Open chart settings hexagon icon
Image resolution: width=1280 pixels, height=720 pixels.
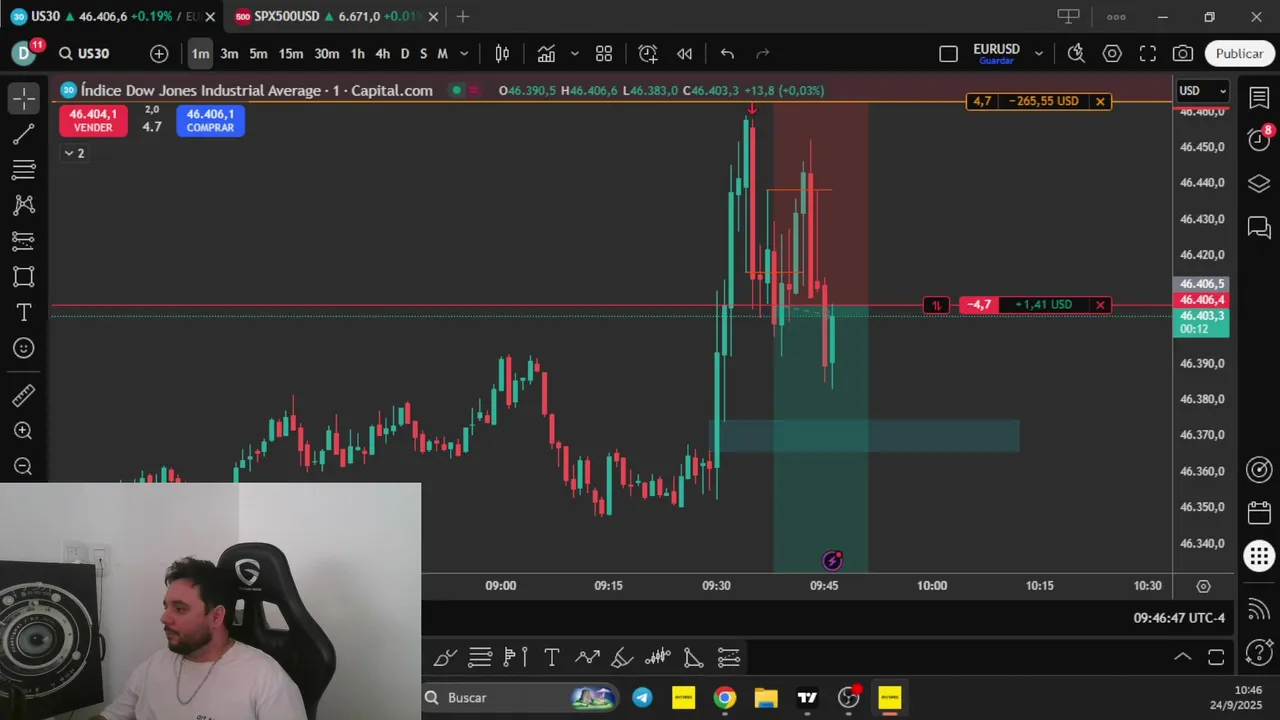click(x=1112, y=54)
